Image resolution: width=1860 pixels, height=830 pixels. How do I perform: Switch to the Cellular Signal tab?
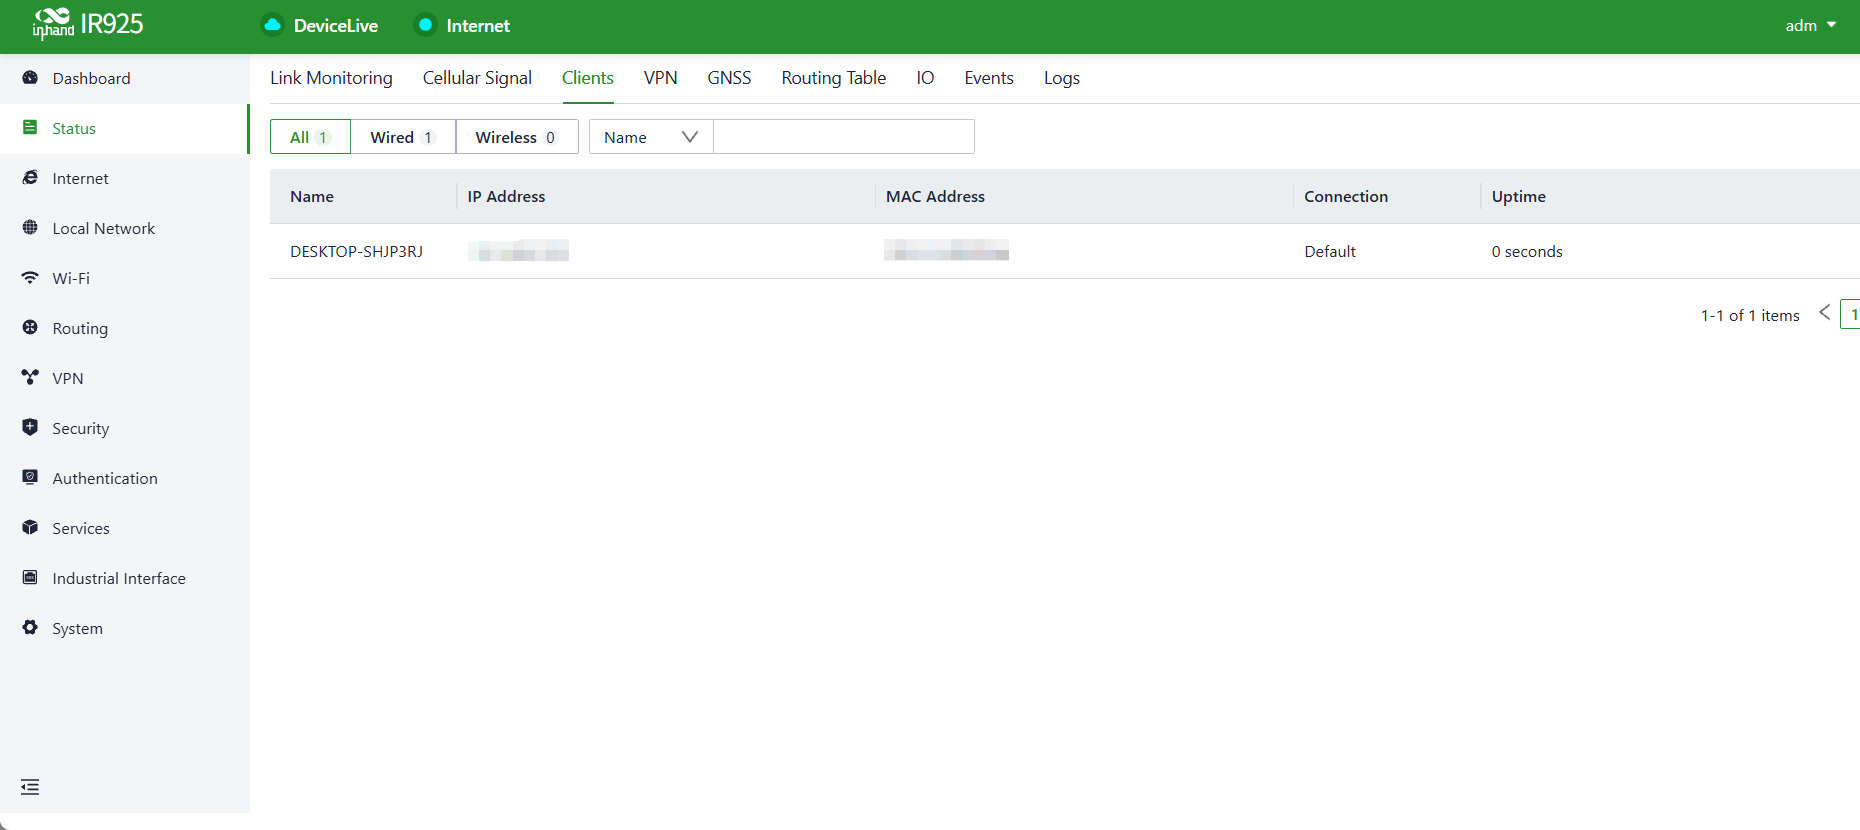[x=477, y=78]
